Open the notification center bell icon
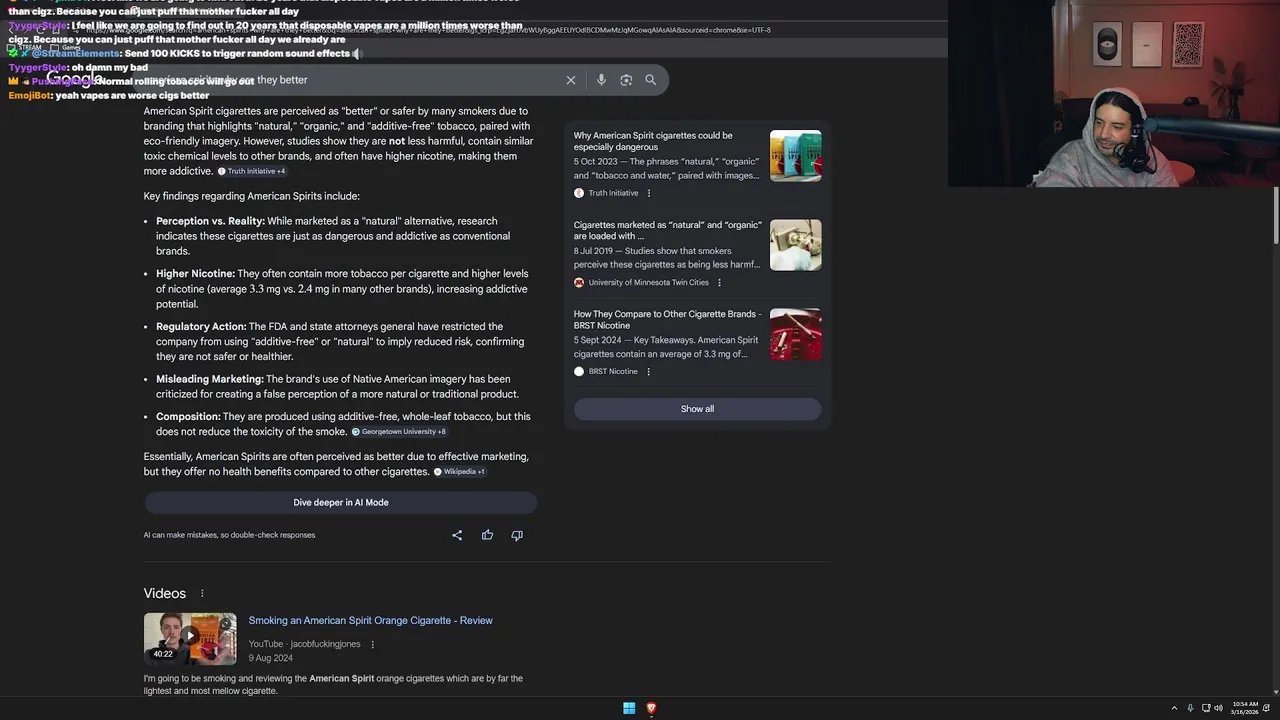The width and height of the screenshot is (1280, 720). coord(1268,708)
